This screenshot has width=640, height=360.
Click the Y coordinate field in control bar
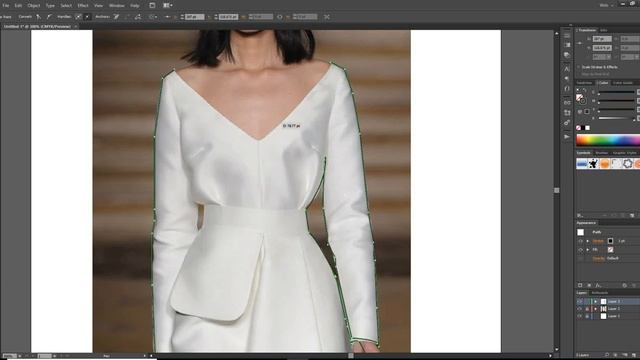click(x=228, y=17)
